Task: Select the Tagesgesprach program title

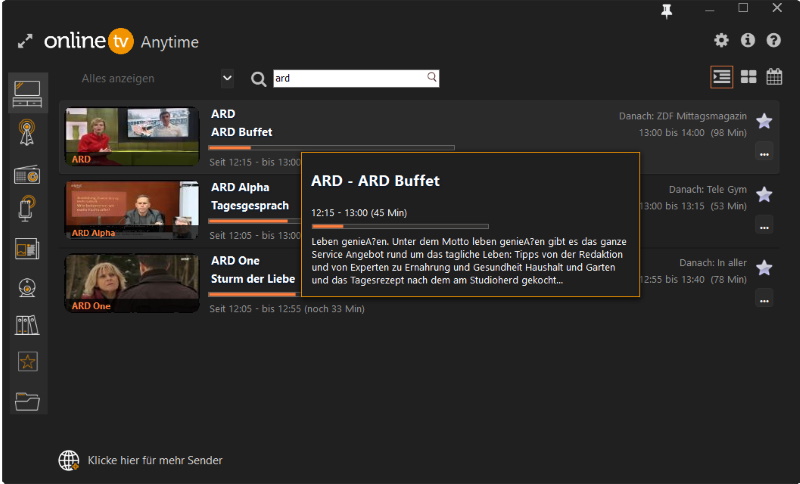Action: (250, 206)
